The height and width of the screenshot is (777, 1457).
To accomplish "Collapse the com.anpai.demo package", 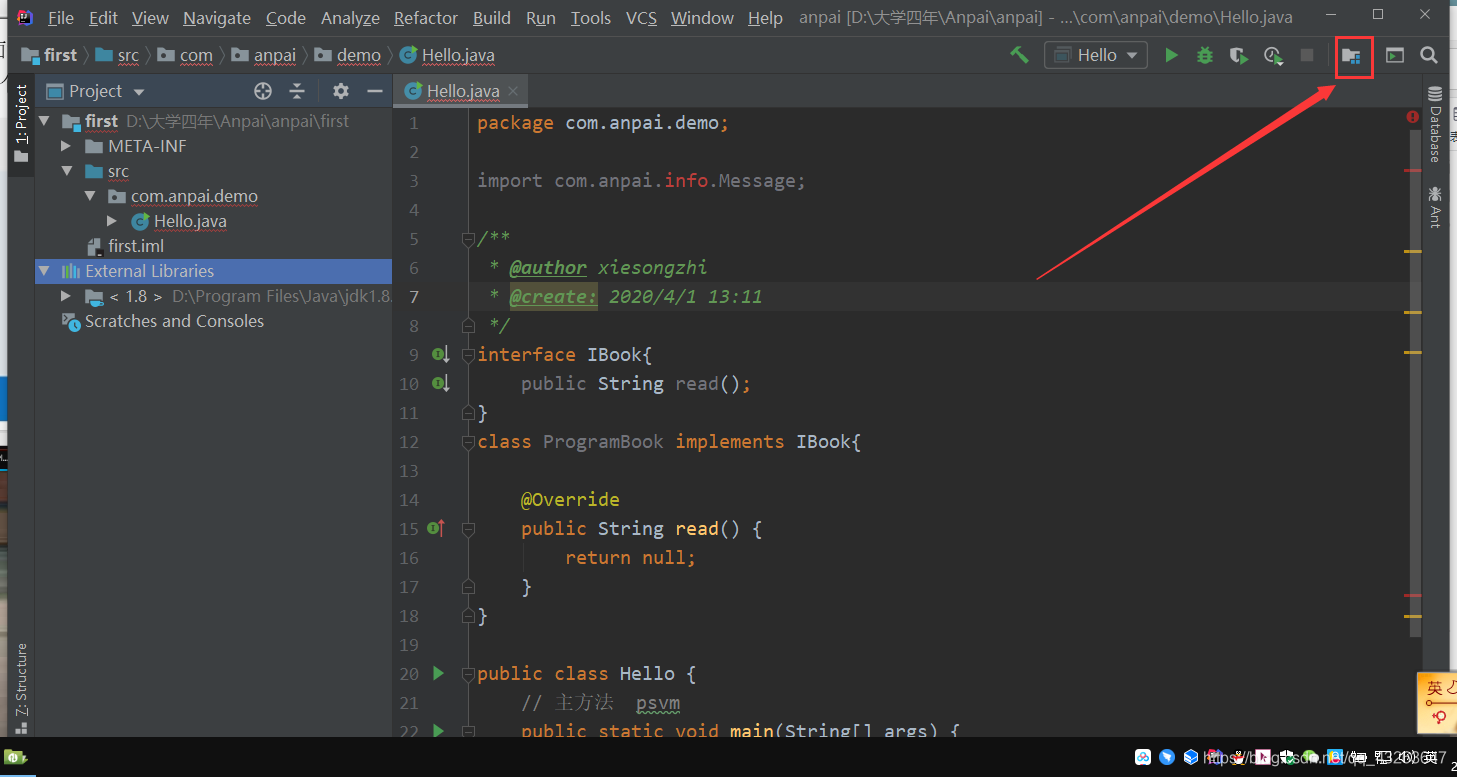I will point(90,196).
